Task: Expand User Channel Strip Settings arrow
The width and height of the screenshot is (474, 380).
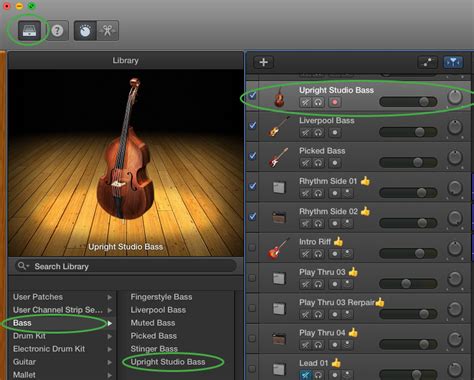Action: point(110,310)
